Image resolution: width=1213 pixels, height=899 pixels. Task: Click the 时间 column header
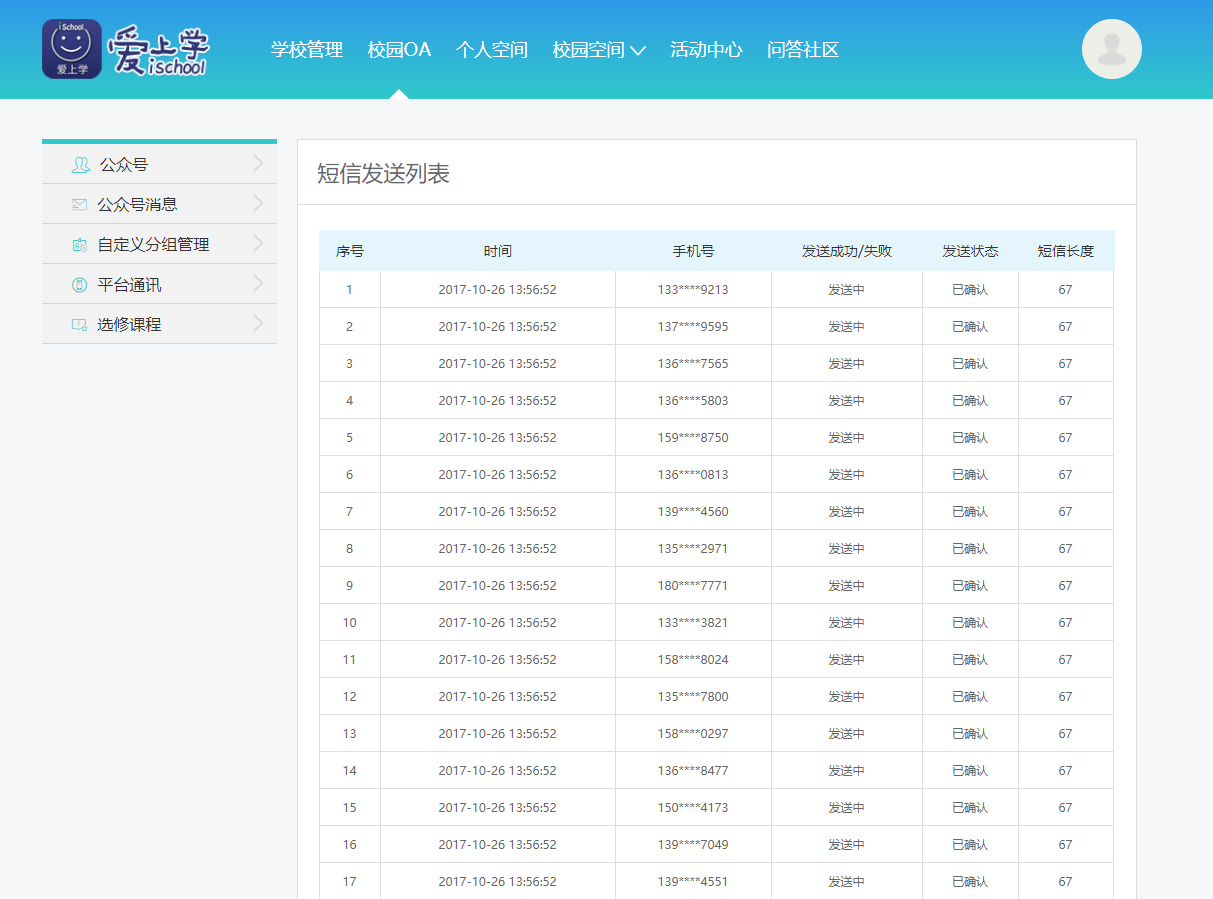497,252
